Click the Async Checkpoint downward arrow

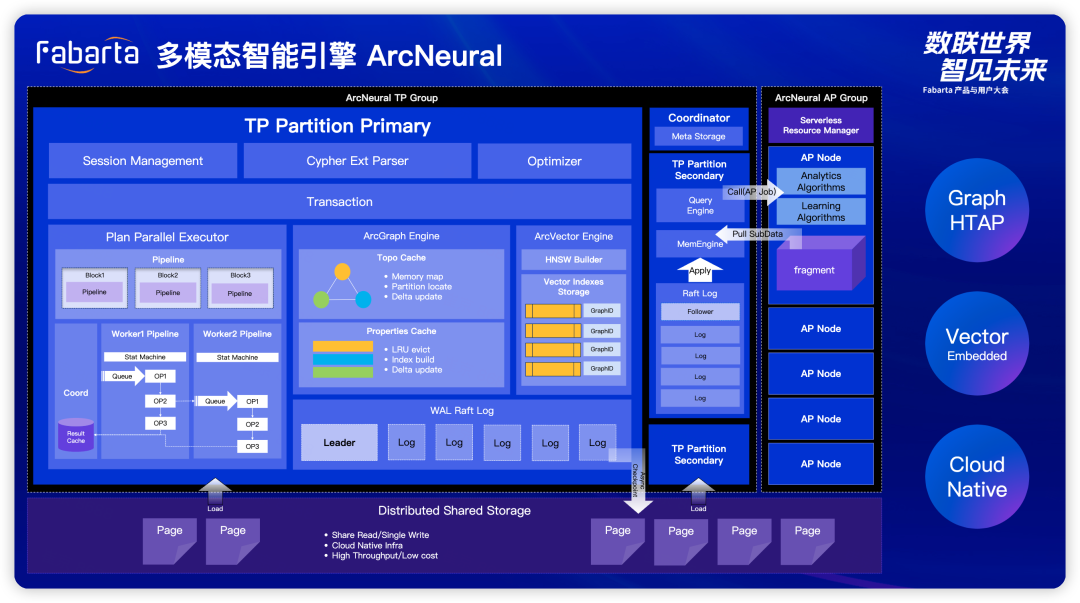click(x=638, y=482)
